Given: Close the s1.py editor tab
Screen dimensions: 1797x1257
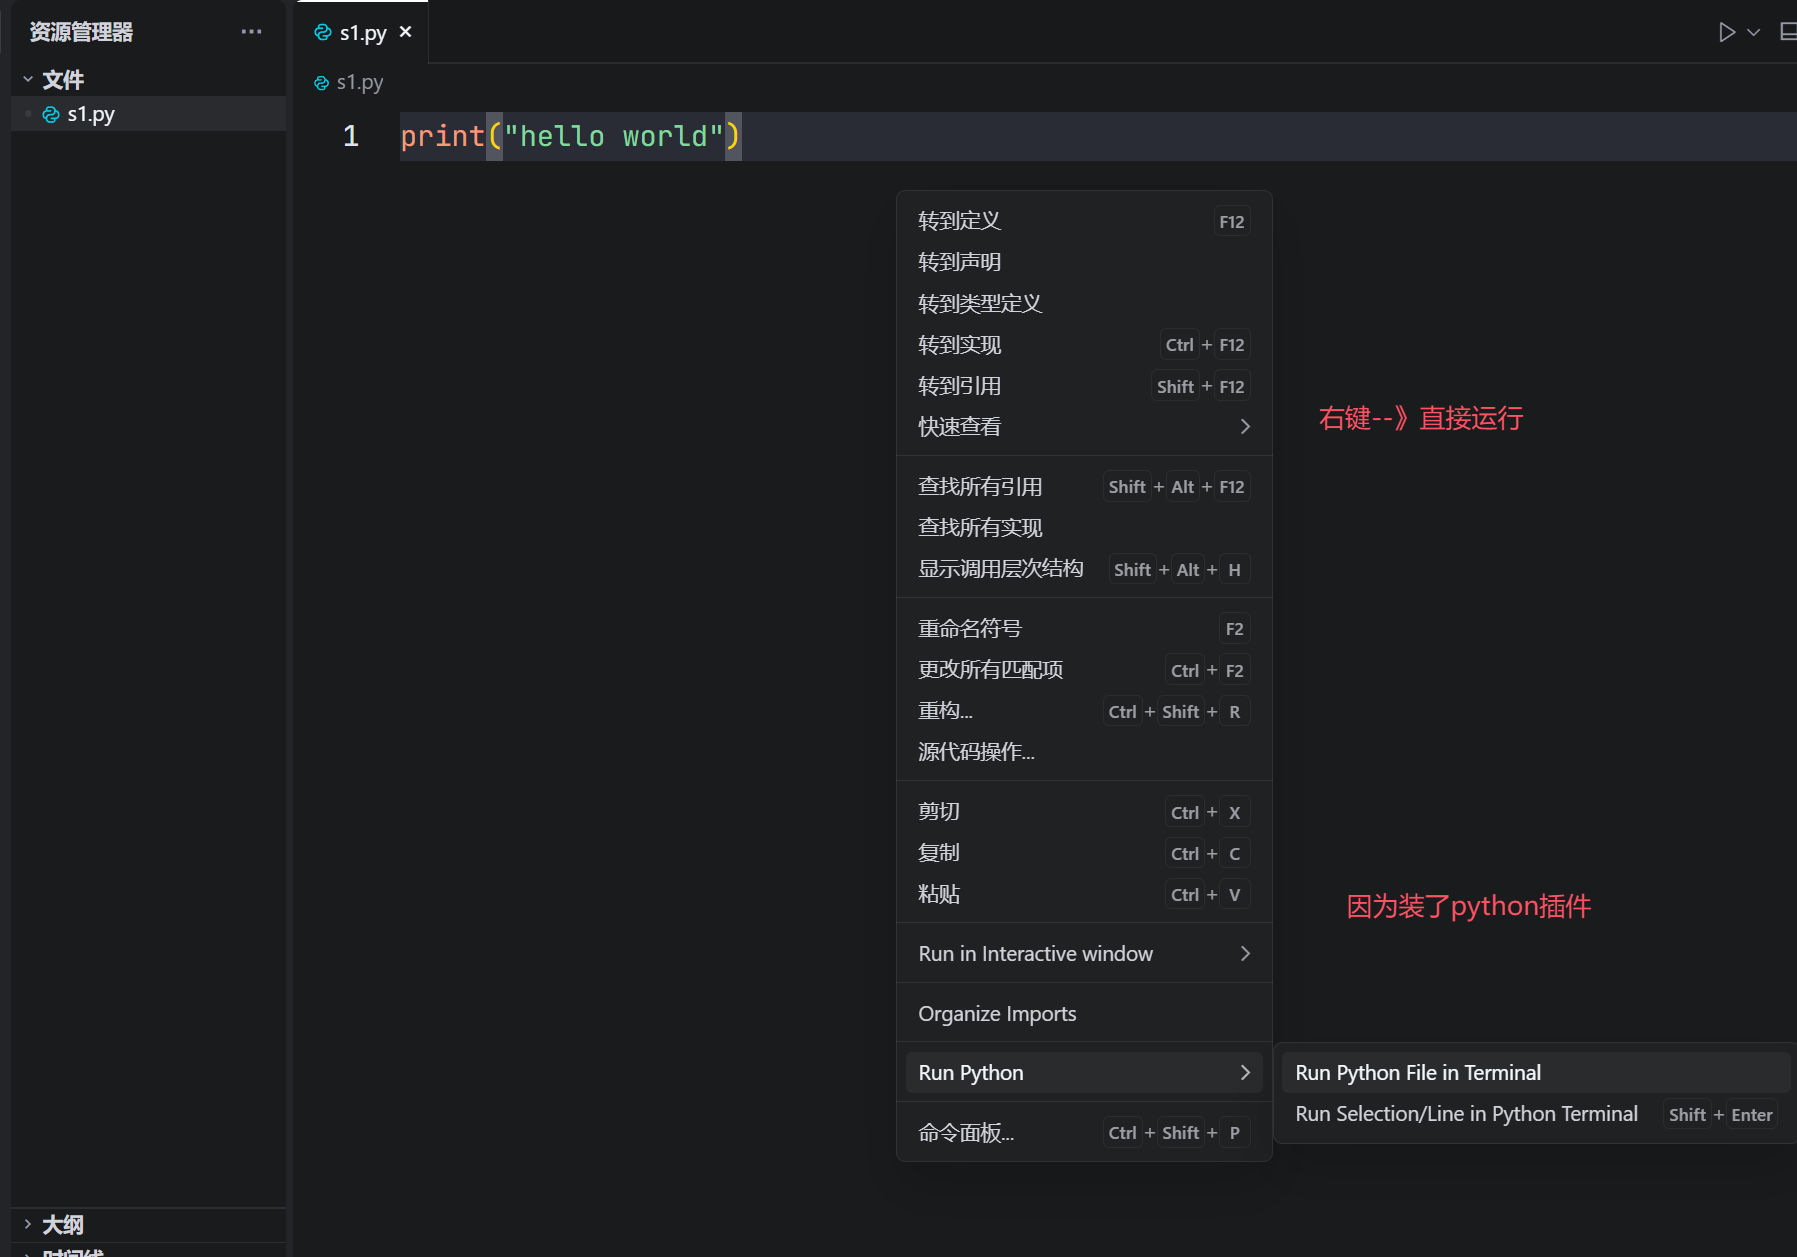Looking at the screenshot, I should [x=405, y=32].
